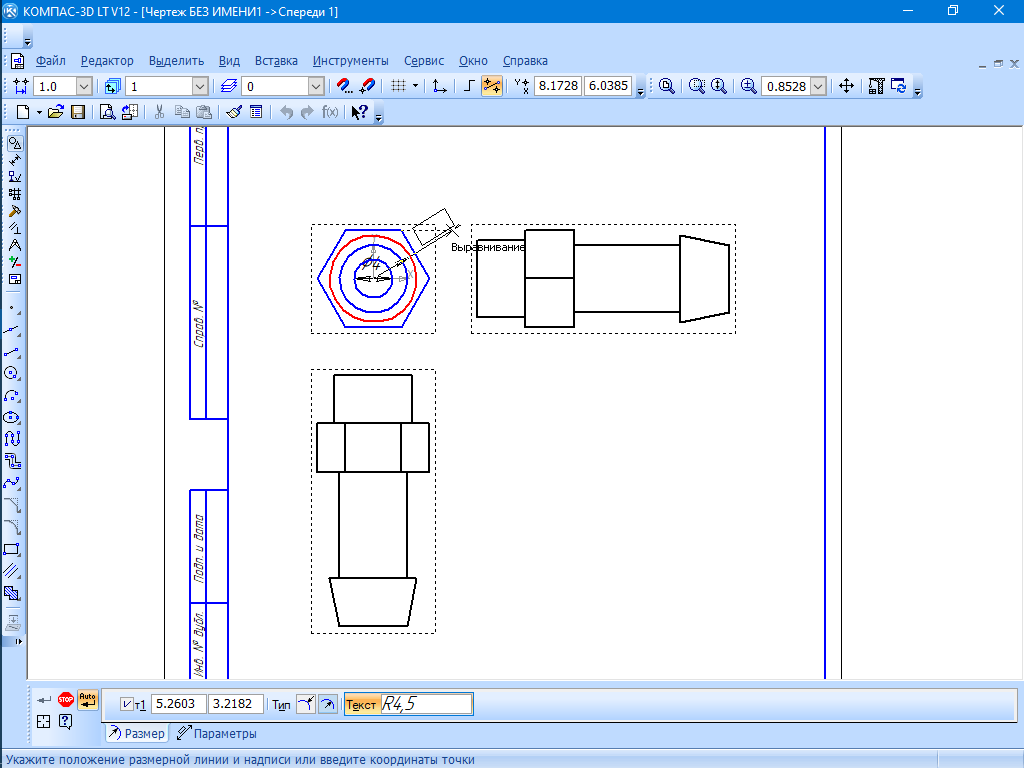Click the open file folder icon
The image size is (1024, 768).
56,112
